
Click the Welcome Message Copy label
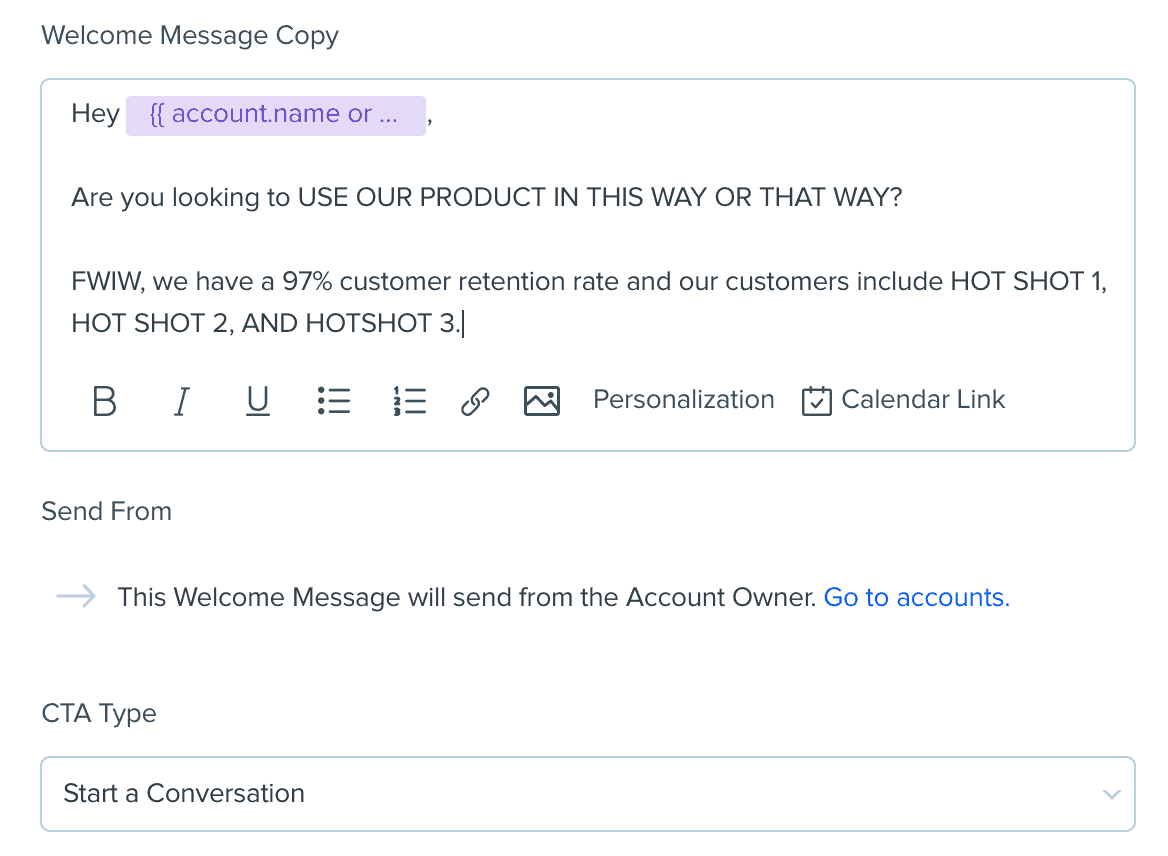190,36
